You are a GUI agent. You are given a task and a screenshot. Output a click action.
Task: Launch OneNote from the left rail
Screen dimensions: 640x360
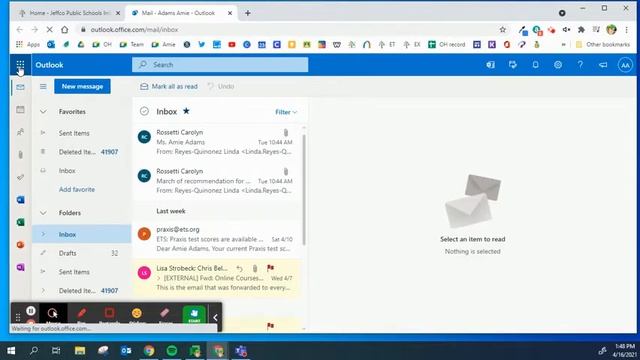pos(20,267)
